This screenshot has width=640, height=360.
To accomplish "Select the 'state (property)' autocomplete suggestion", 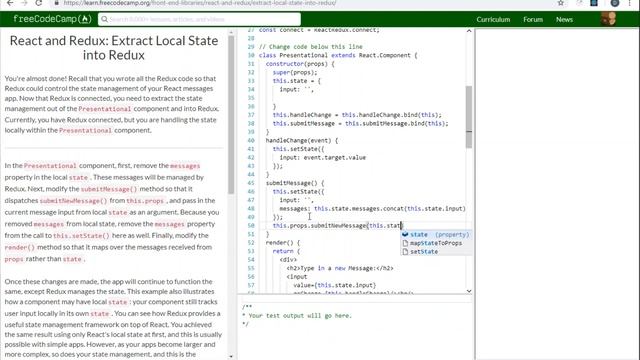I will tap(436, 235).
